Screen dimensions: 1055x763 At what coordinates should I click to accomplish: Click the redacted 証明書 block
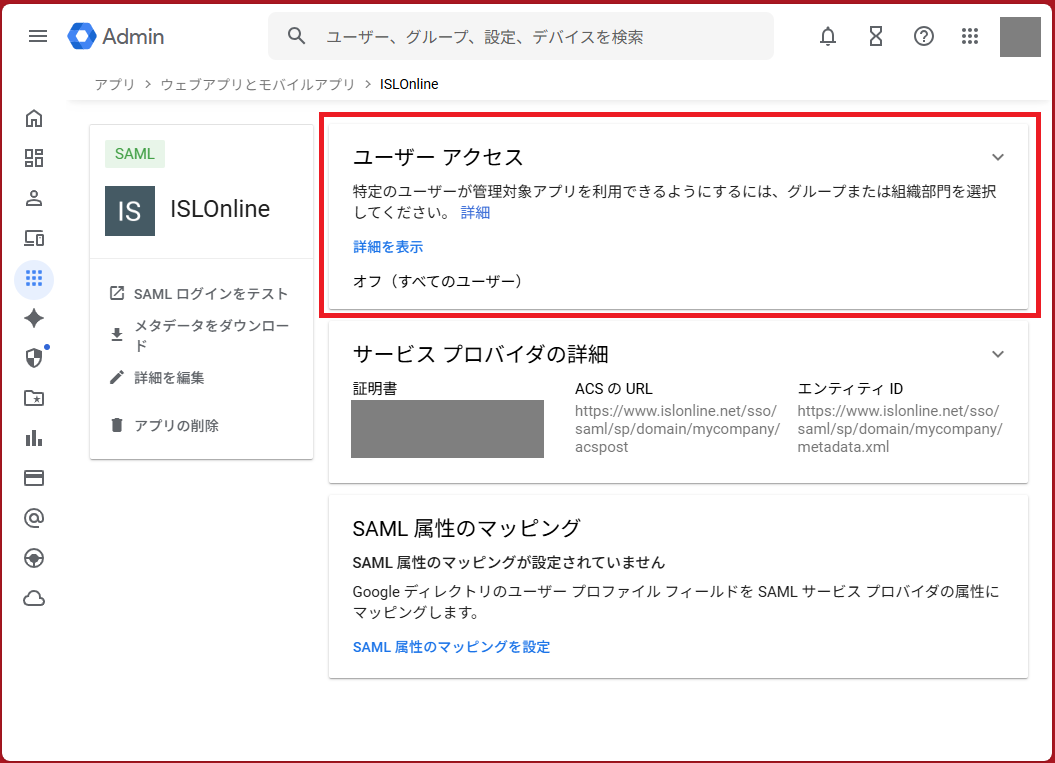point(447,429)
